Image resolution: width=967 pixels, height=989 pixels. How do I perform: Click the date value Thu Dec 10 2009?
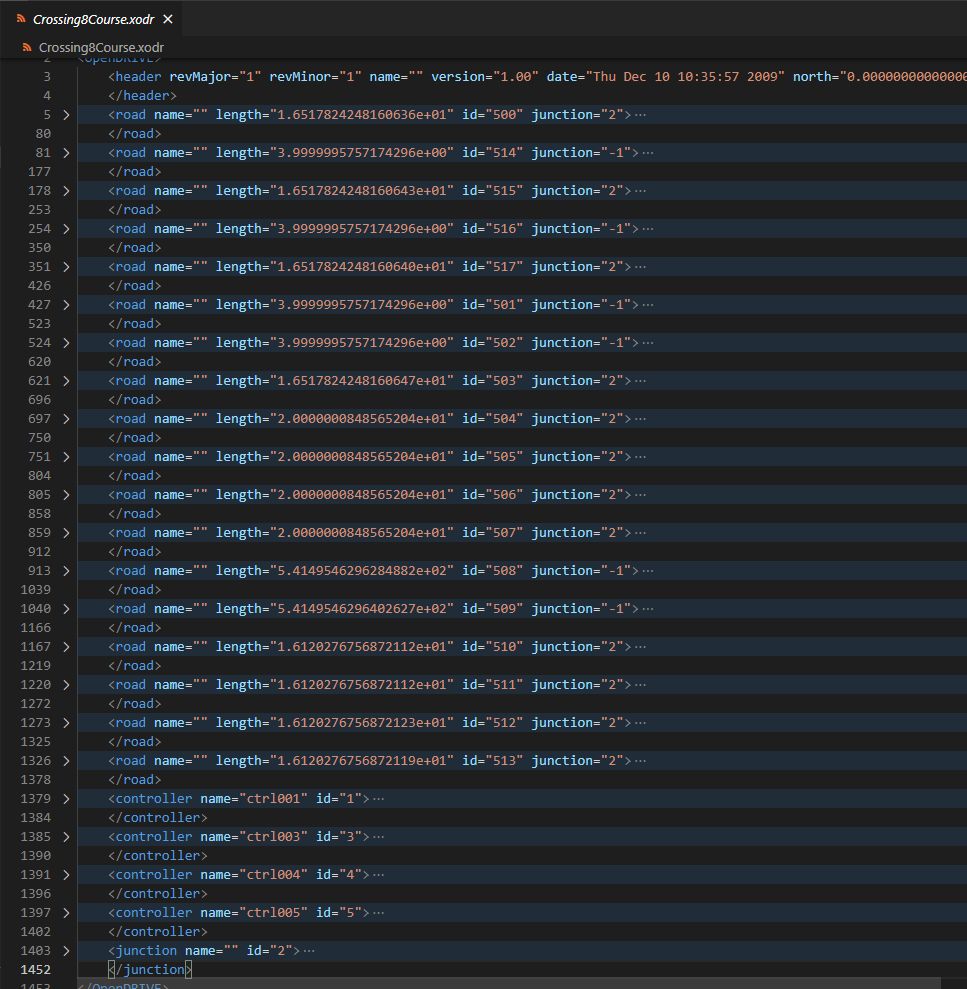[685, 76]
